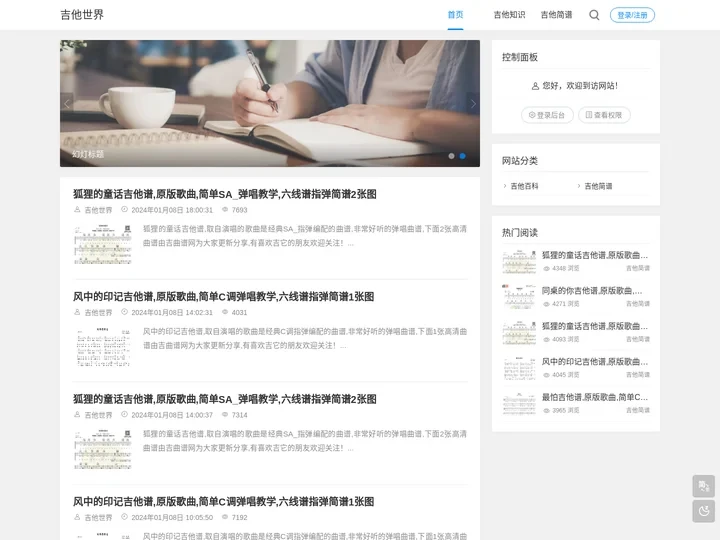Viewport: 720px width, 540px height.
Task: Click author icon in the 14:00:37 article row
Action: pyautogui.click(x=77, y=414)
